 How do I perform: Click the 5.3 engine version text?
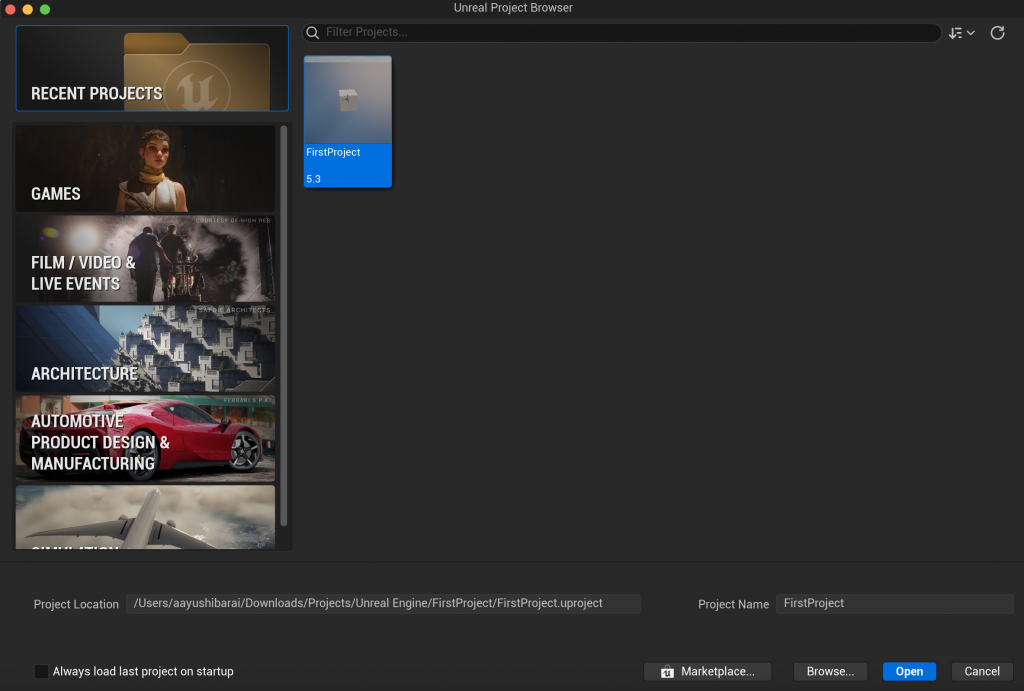click(313, 179)
